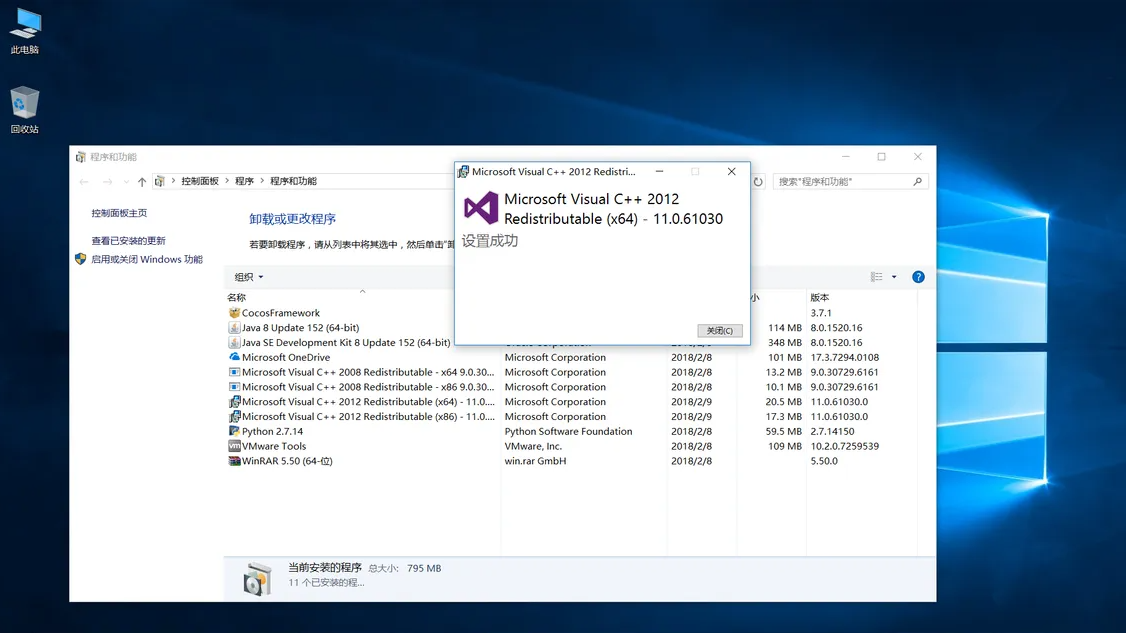Viewport: 1126px width, 633px height.
Task: Click the 关闭(C) button in the setup dialog
Action: [x=720, y=331]
